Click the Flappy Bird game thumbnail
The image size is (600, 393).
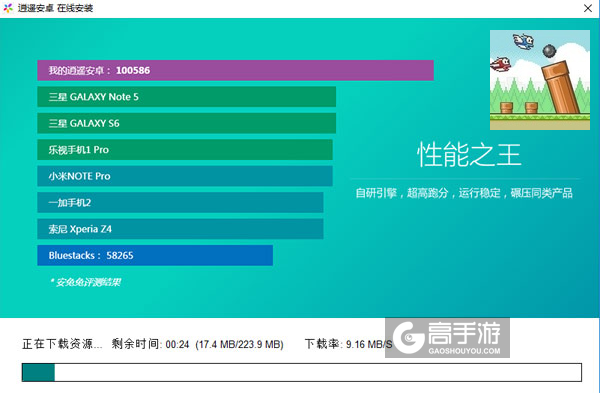pyautogui.click(x=540, y=80)
